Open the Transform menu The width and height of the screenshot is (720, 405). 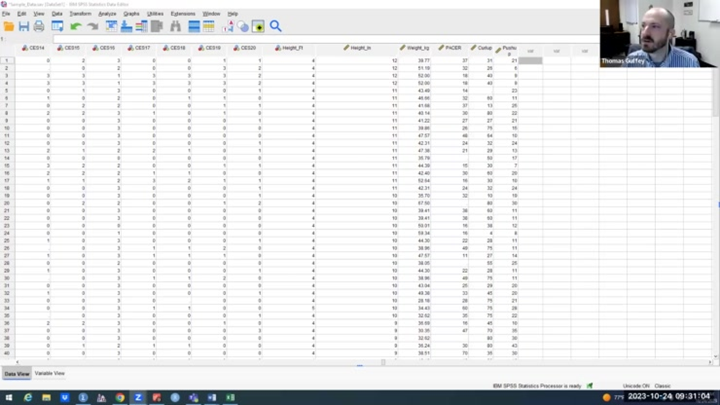tap(80, 14)
